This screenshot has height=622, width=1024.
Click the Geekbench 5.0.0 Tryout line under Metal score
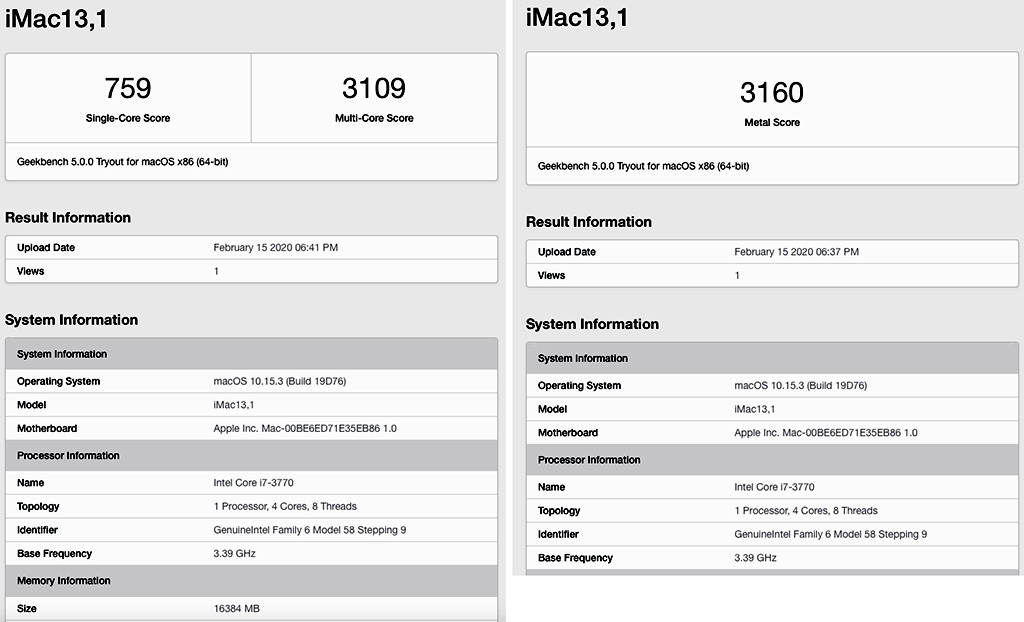(x=643, y=166)
